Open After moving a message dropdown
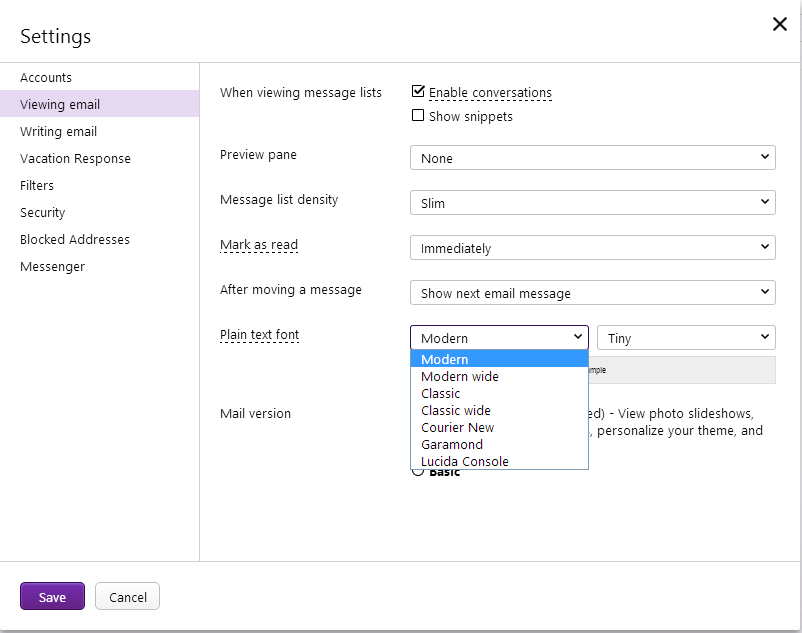 click(x=592, y=293)
